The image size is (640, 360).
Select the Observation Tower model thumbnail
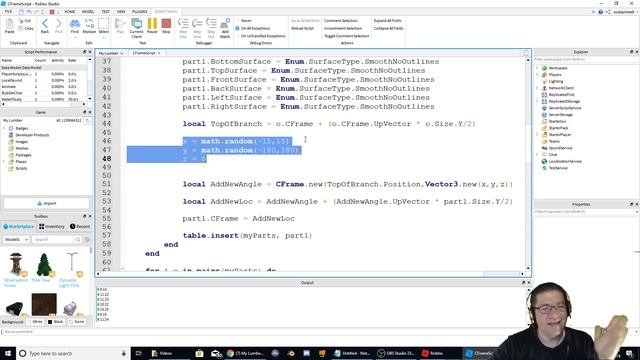point(16,264)
